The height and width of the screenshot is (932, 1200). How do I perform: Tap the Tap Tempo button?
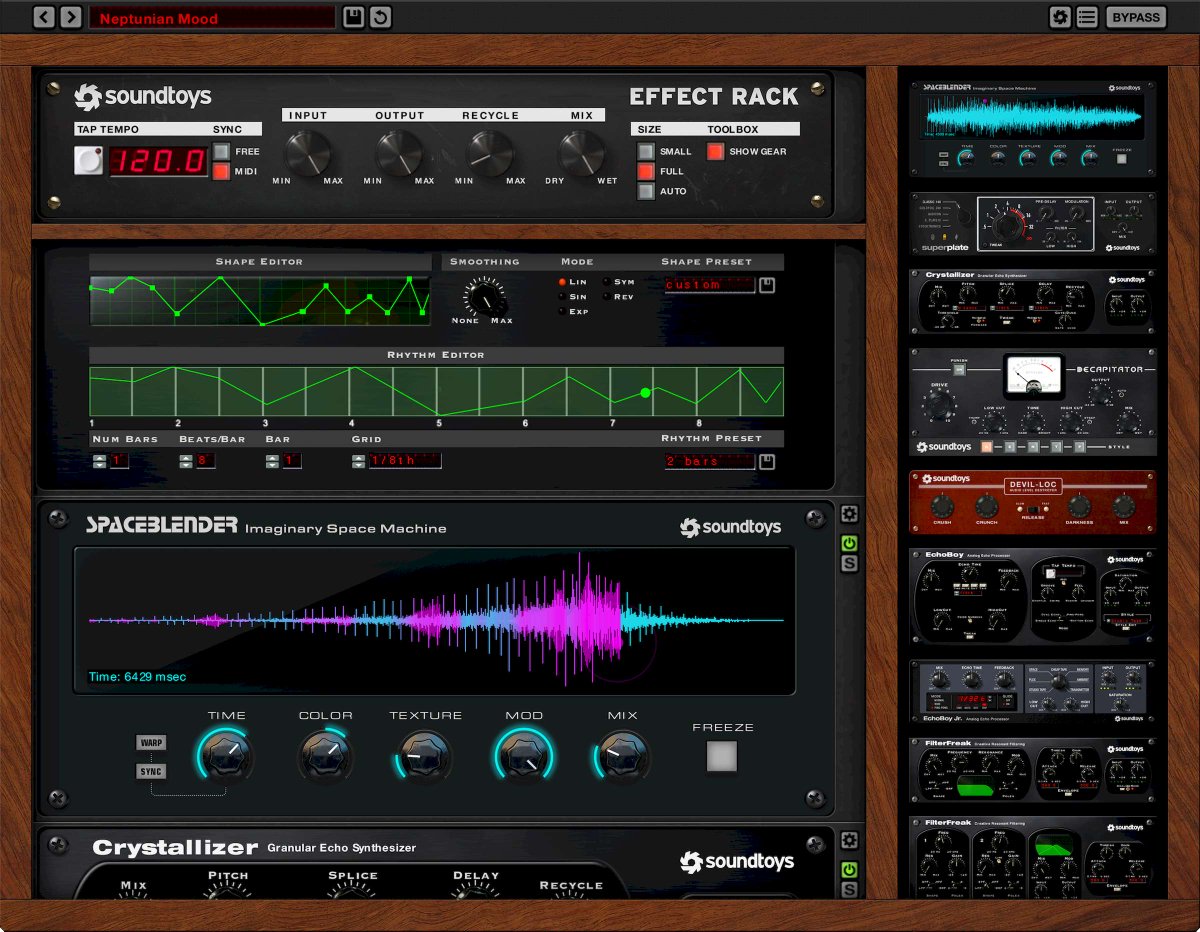89,160
